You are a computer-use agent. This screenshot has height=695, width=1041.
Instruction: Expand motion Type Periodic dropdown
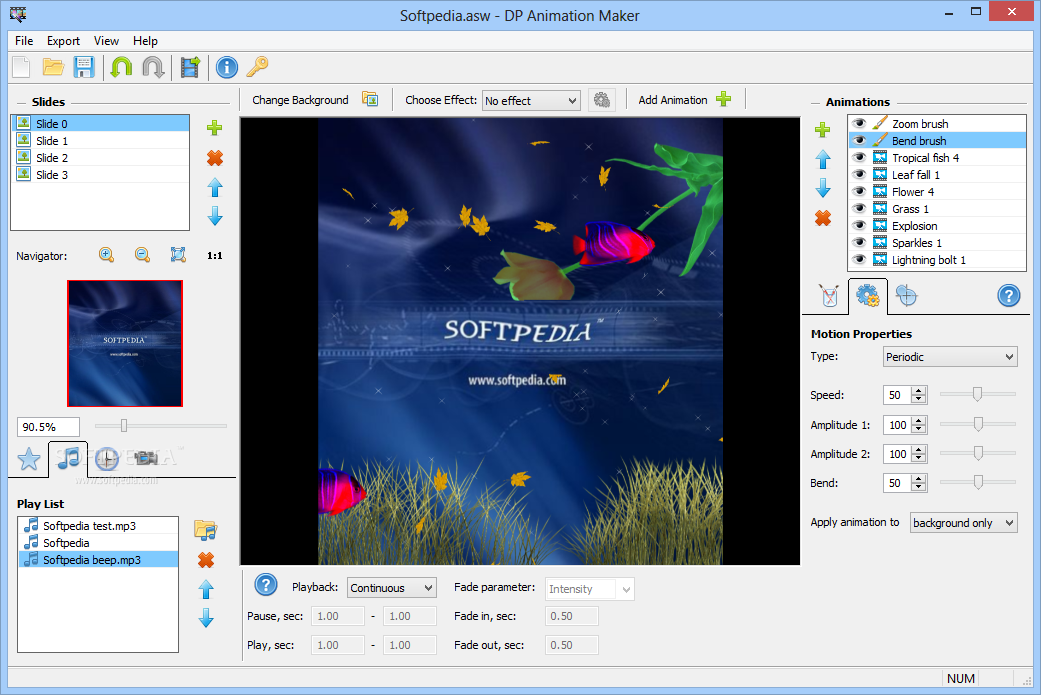pyautogui.click(x=950, y=356)
